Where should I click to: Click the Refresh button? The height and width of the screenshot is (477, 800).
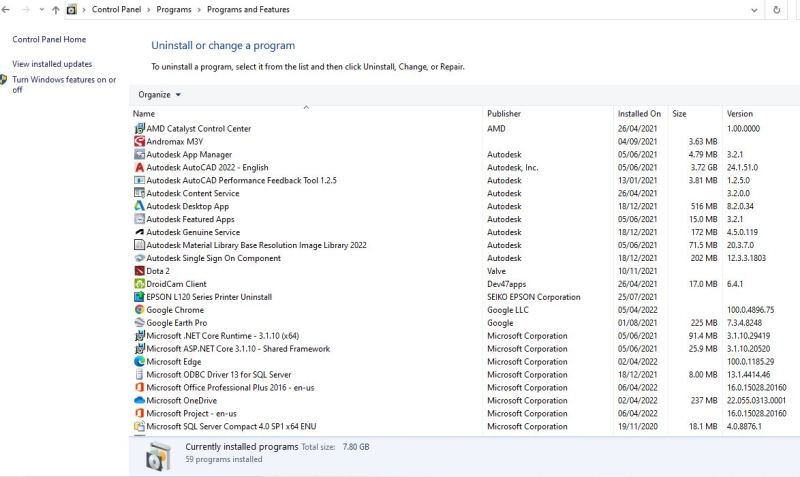777,10
